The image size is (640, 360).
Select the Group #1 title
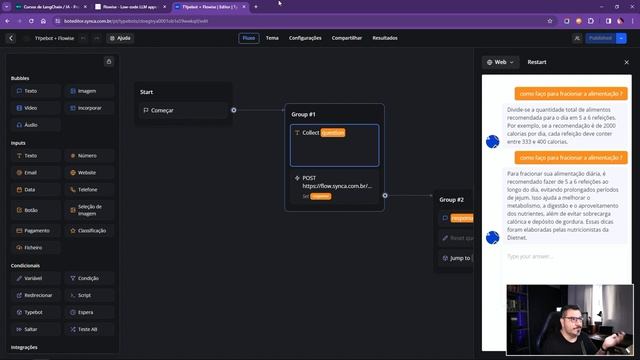tap(303, 114)
